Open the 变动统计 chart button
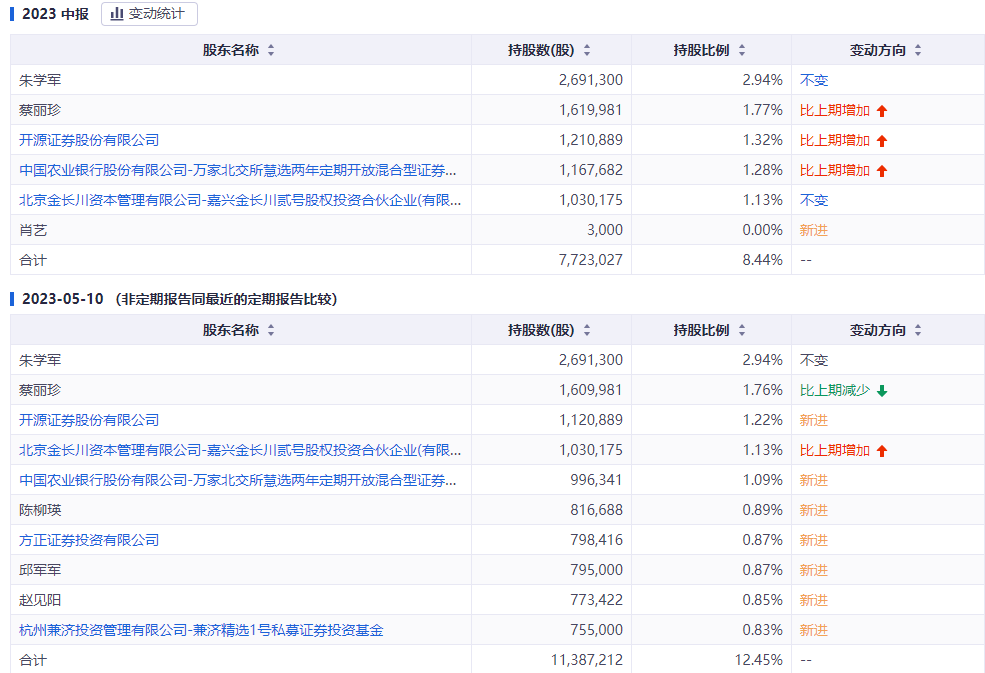 point(150,14)
